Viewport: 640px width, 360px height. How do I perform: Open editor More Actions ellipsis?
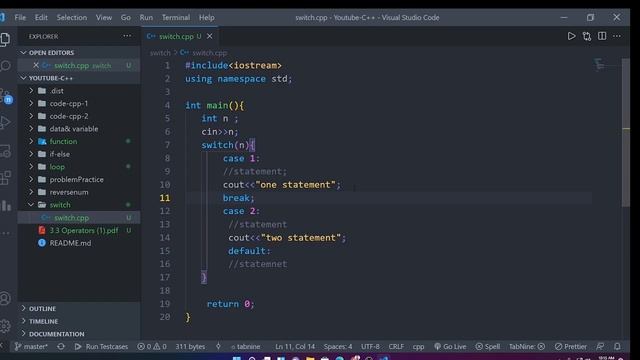click(x=617, y=36)
